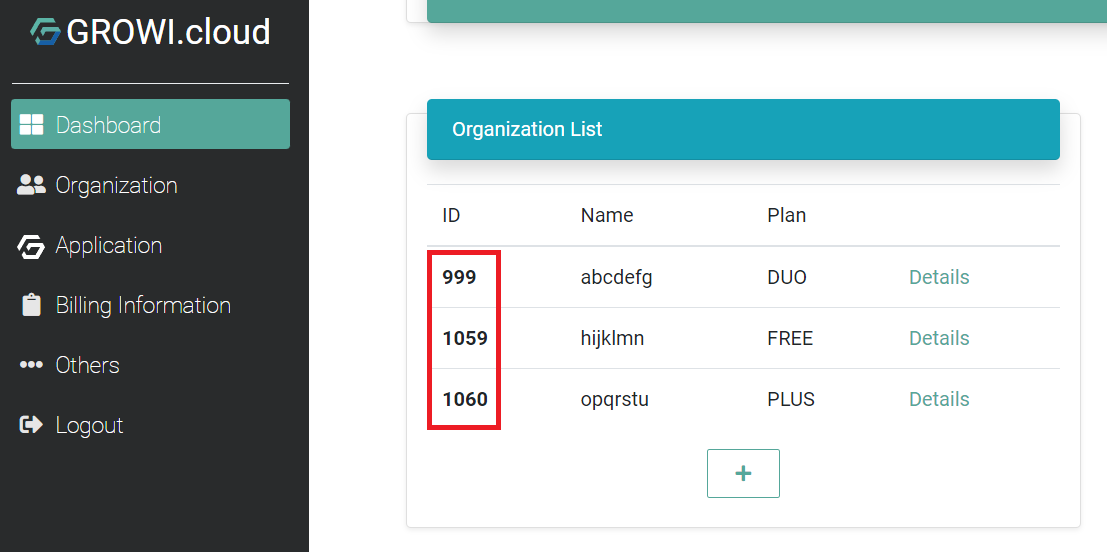1107x552 pixels.
Task: Click the Others ellipsis icon
Action: click(31, 365)
